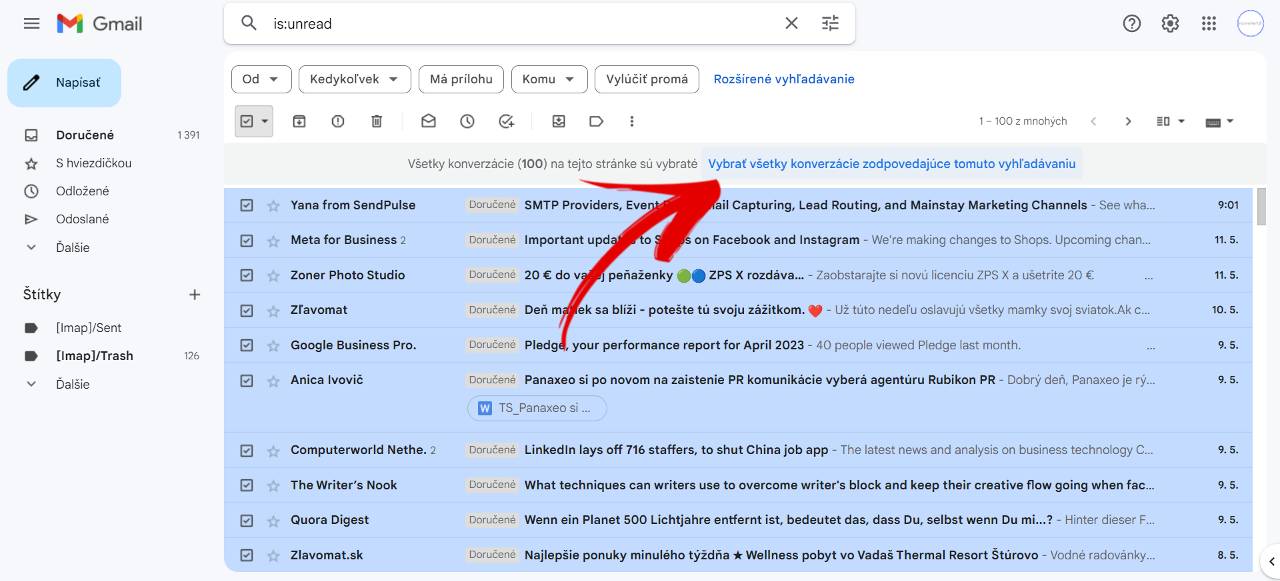Expand Ďalšie under Štítky labels

coord(72,384)
